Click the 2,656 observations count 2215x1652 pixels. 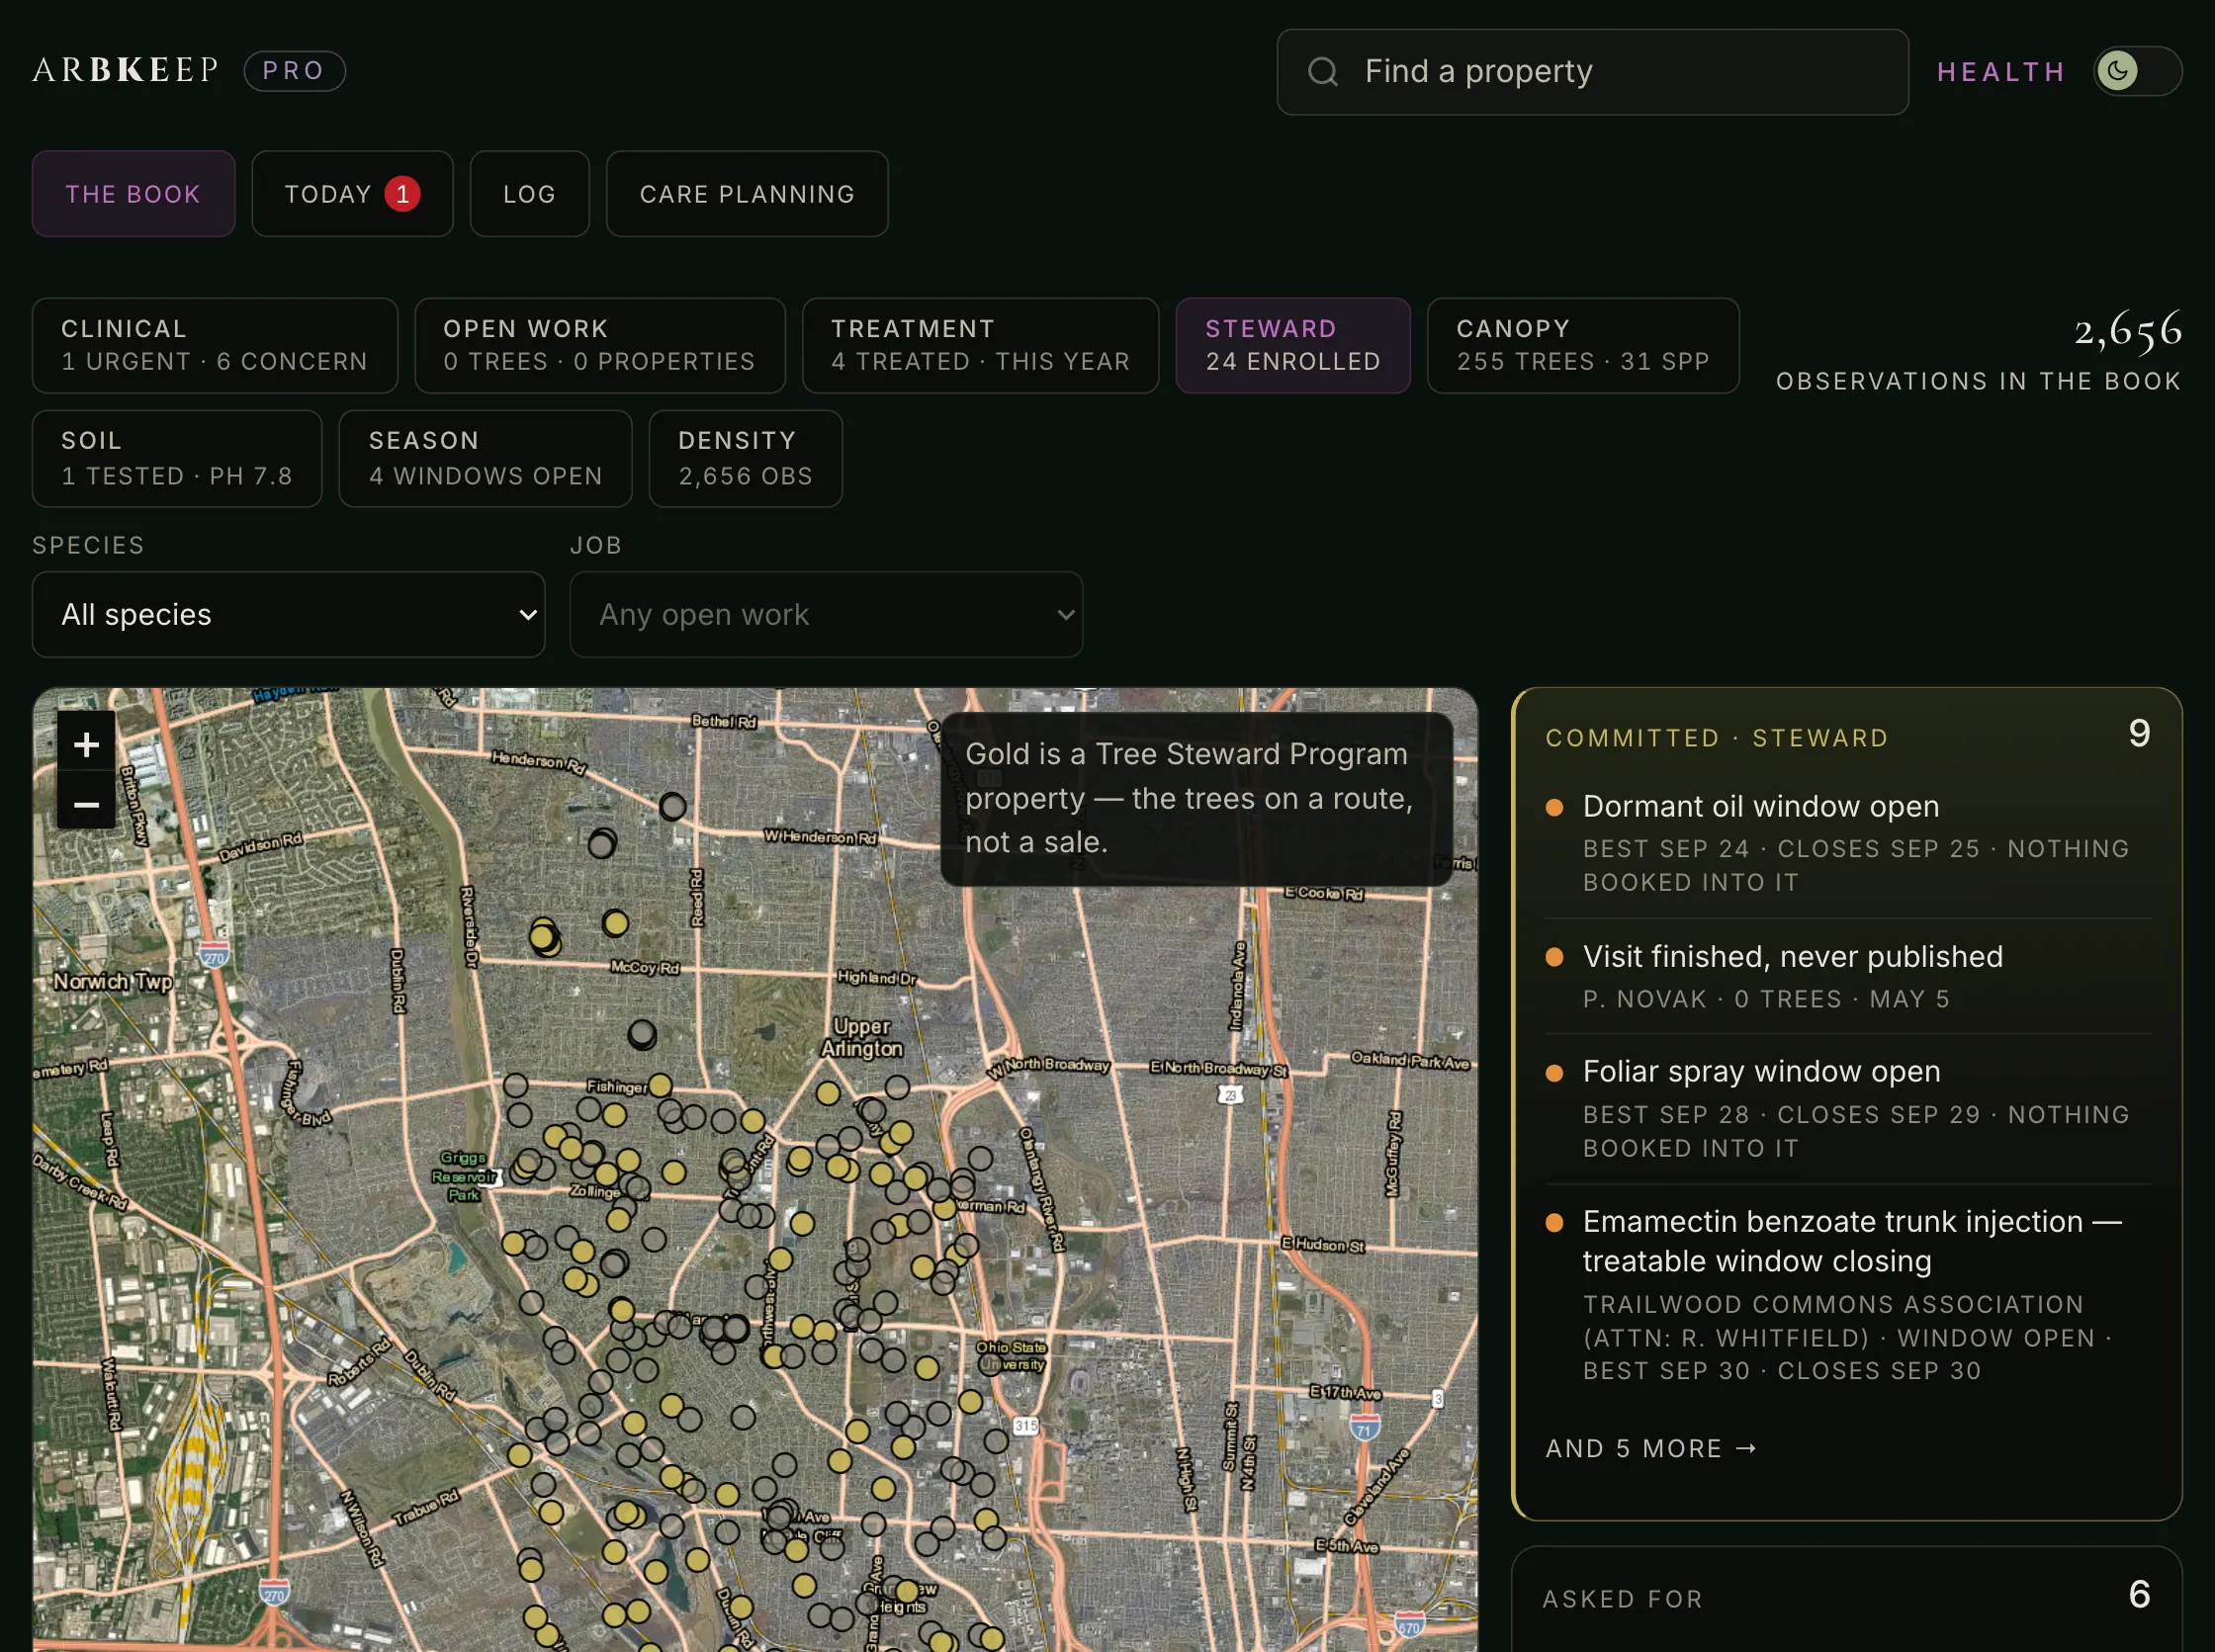(x=2128, y=330)
